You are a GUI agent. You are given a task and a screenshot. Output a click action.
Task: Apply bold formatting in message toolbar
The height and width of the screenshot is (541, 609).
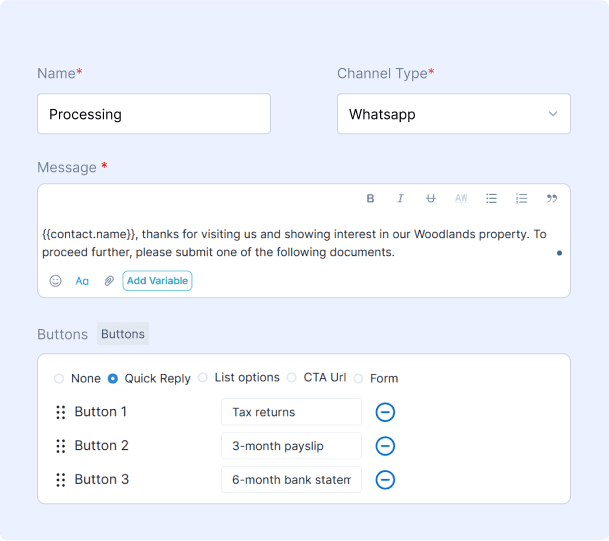pyautogui.click(x=370, y=199)
